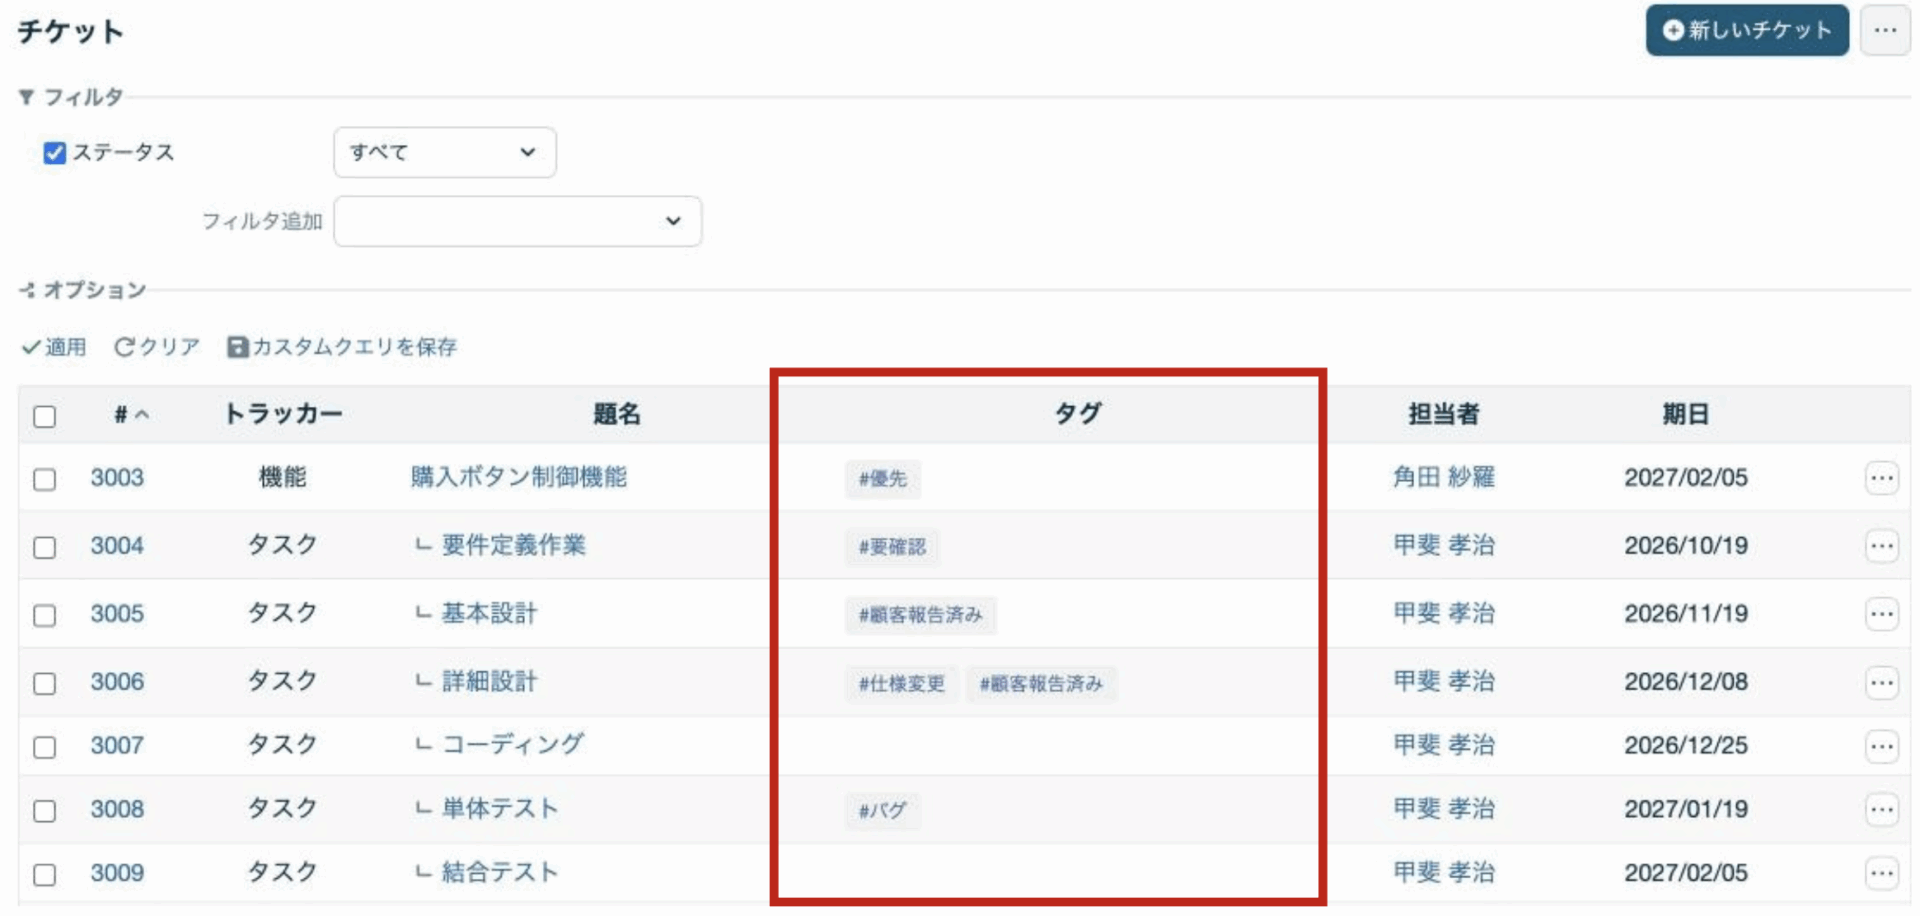Open 結合テスト ticket title
Image resolution: width=1920 pixels, height=916 pixels.
click(x=500, y=872)
